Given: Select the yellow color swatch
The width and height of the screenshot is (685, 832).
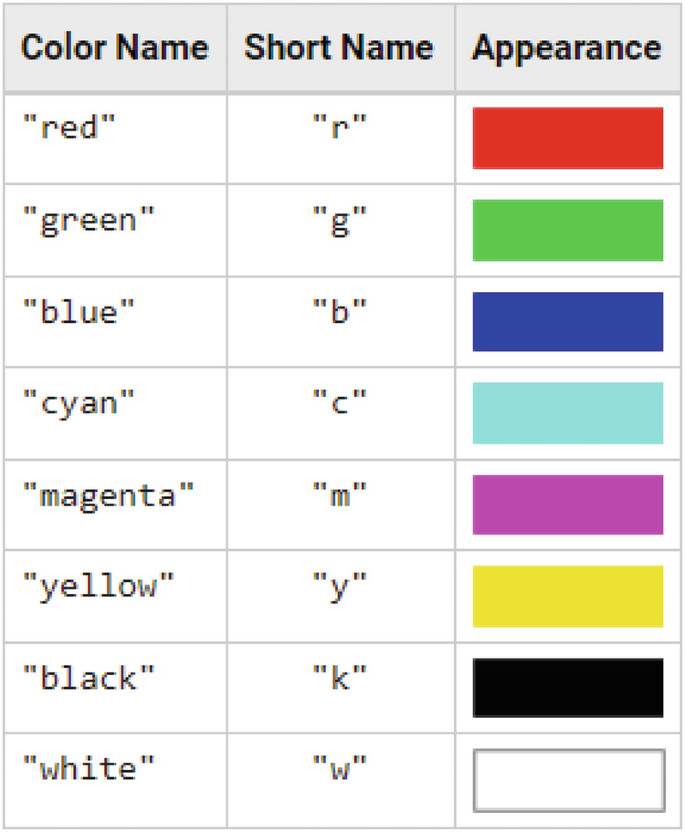Looking at the screenshot, I should tap(567, 597).
